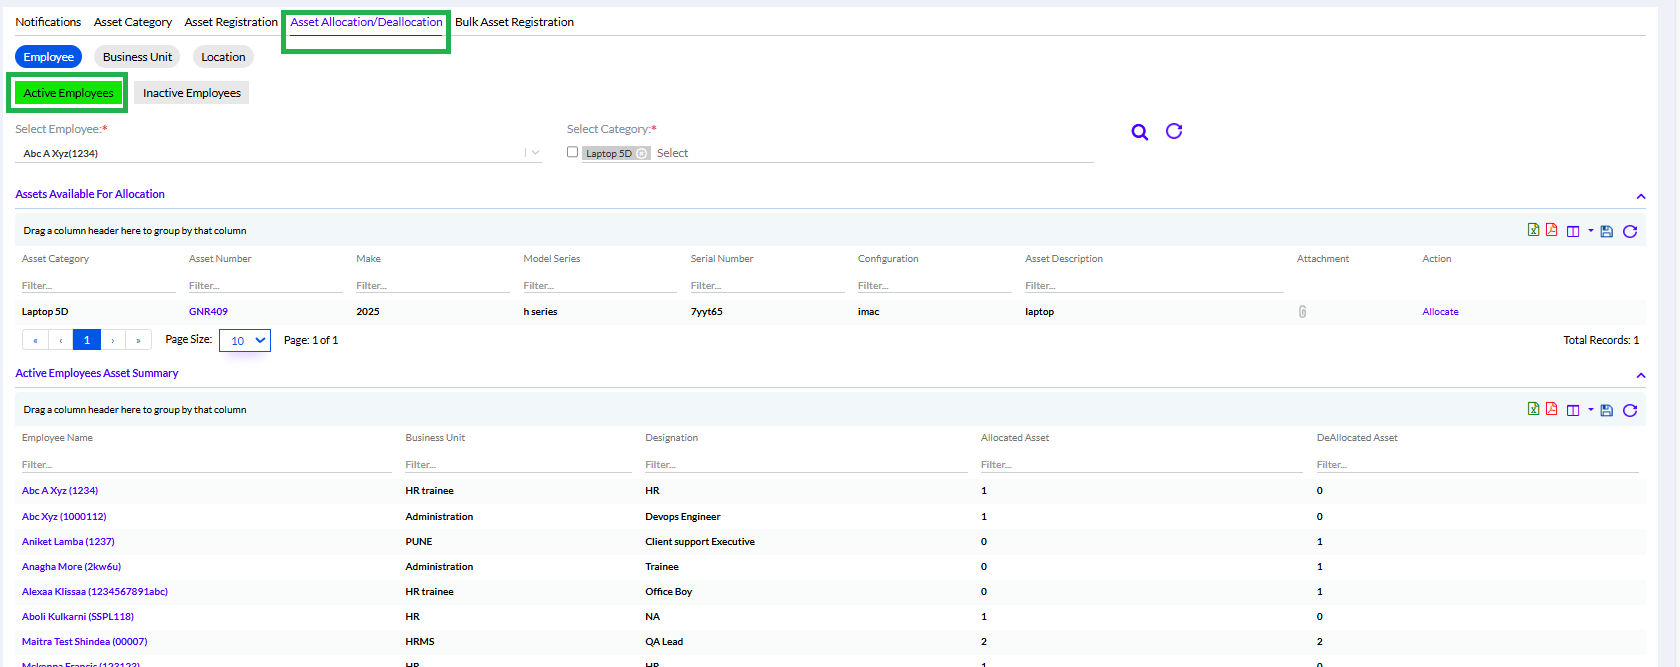Open column chooser arrow in Asset Summary grid
The image size is (1680, 667).
1591,410
